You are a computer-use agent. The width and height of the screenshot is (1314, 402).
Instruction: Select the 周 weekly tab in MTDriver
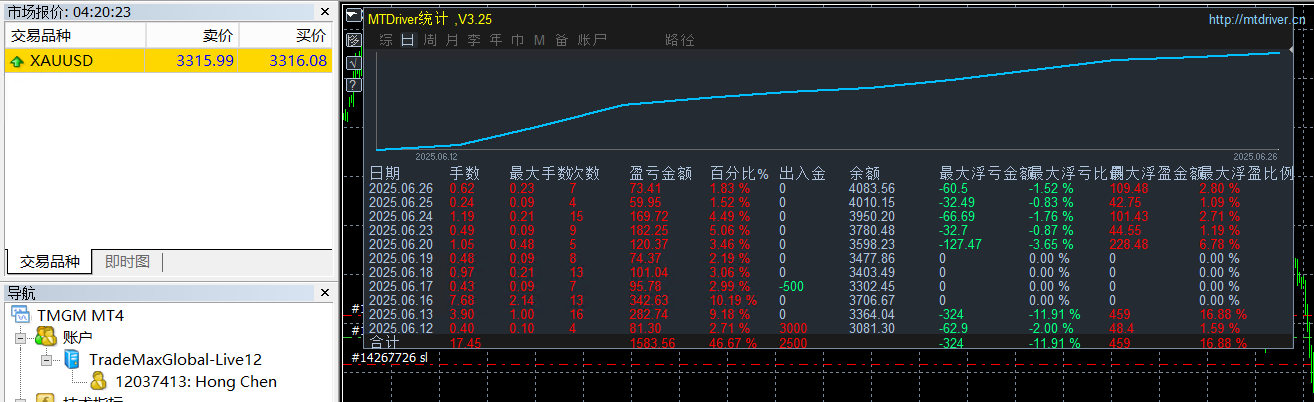[429, 40]
